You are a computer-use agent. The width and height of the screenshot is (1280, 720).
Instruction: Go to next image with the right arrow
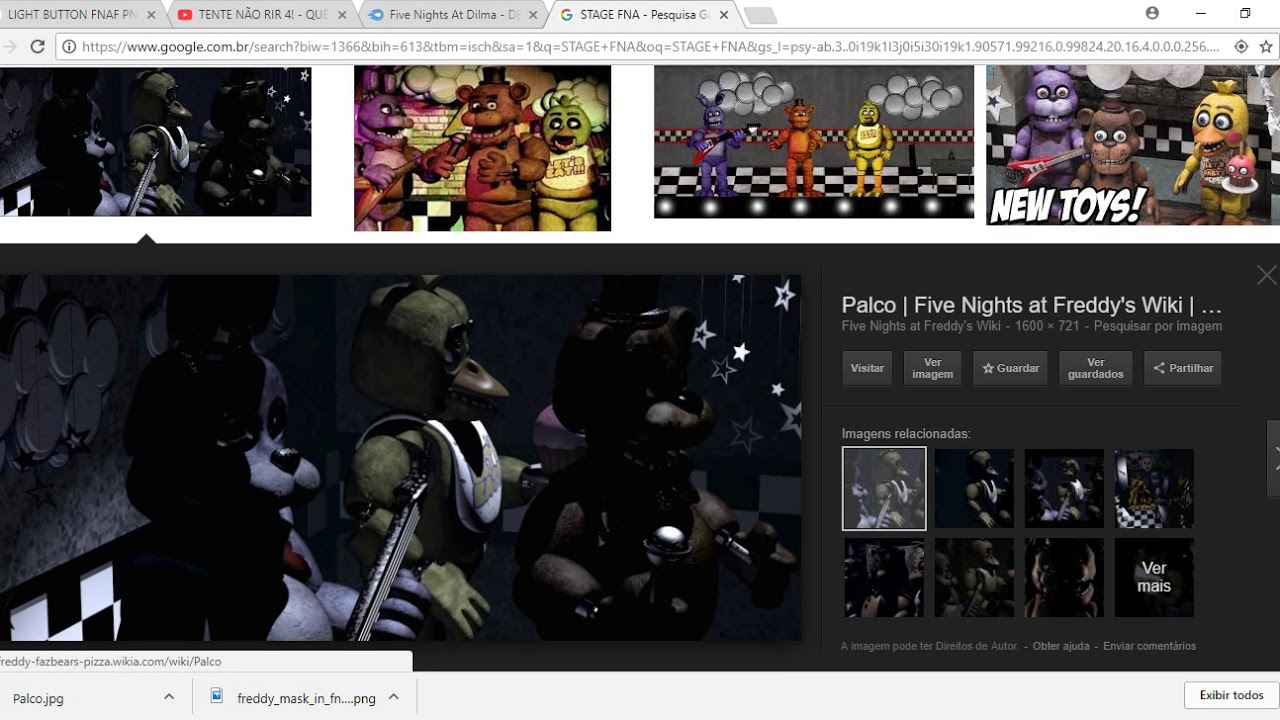pyautogui.click(x=1274, y=458)
